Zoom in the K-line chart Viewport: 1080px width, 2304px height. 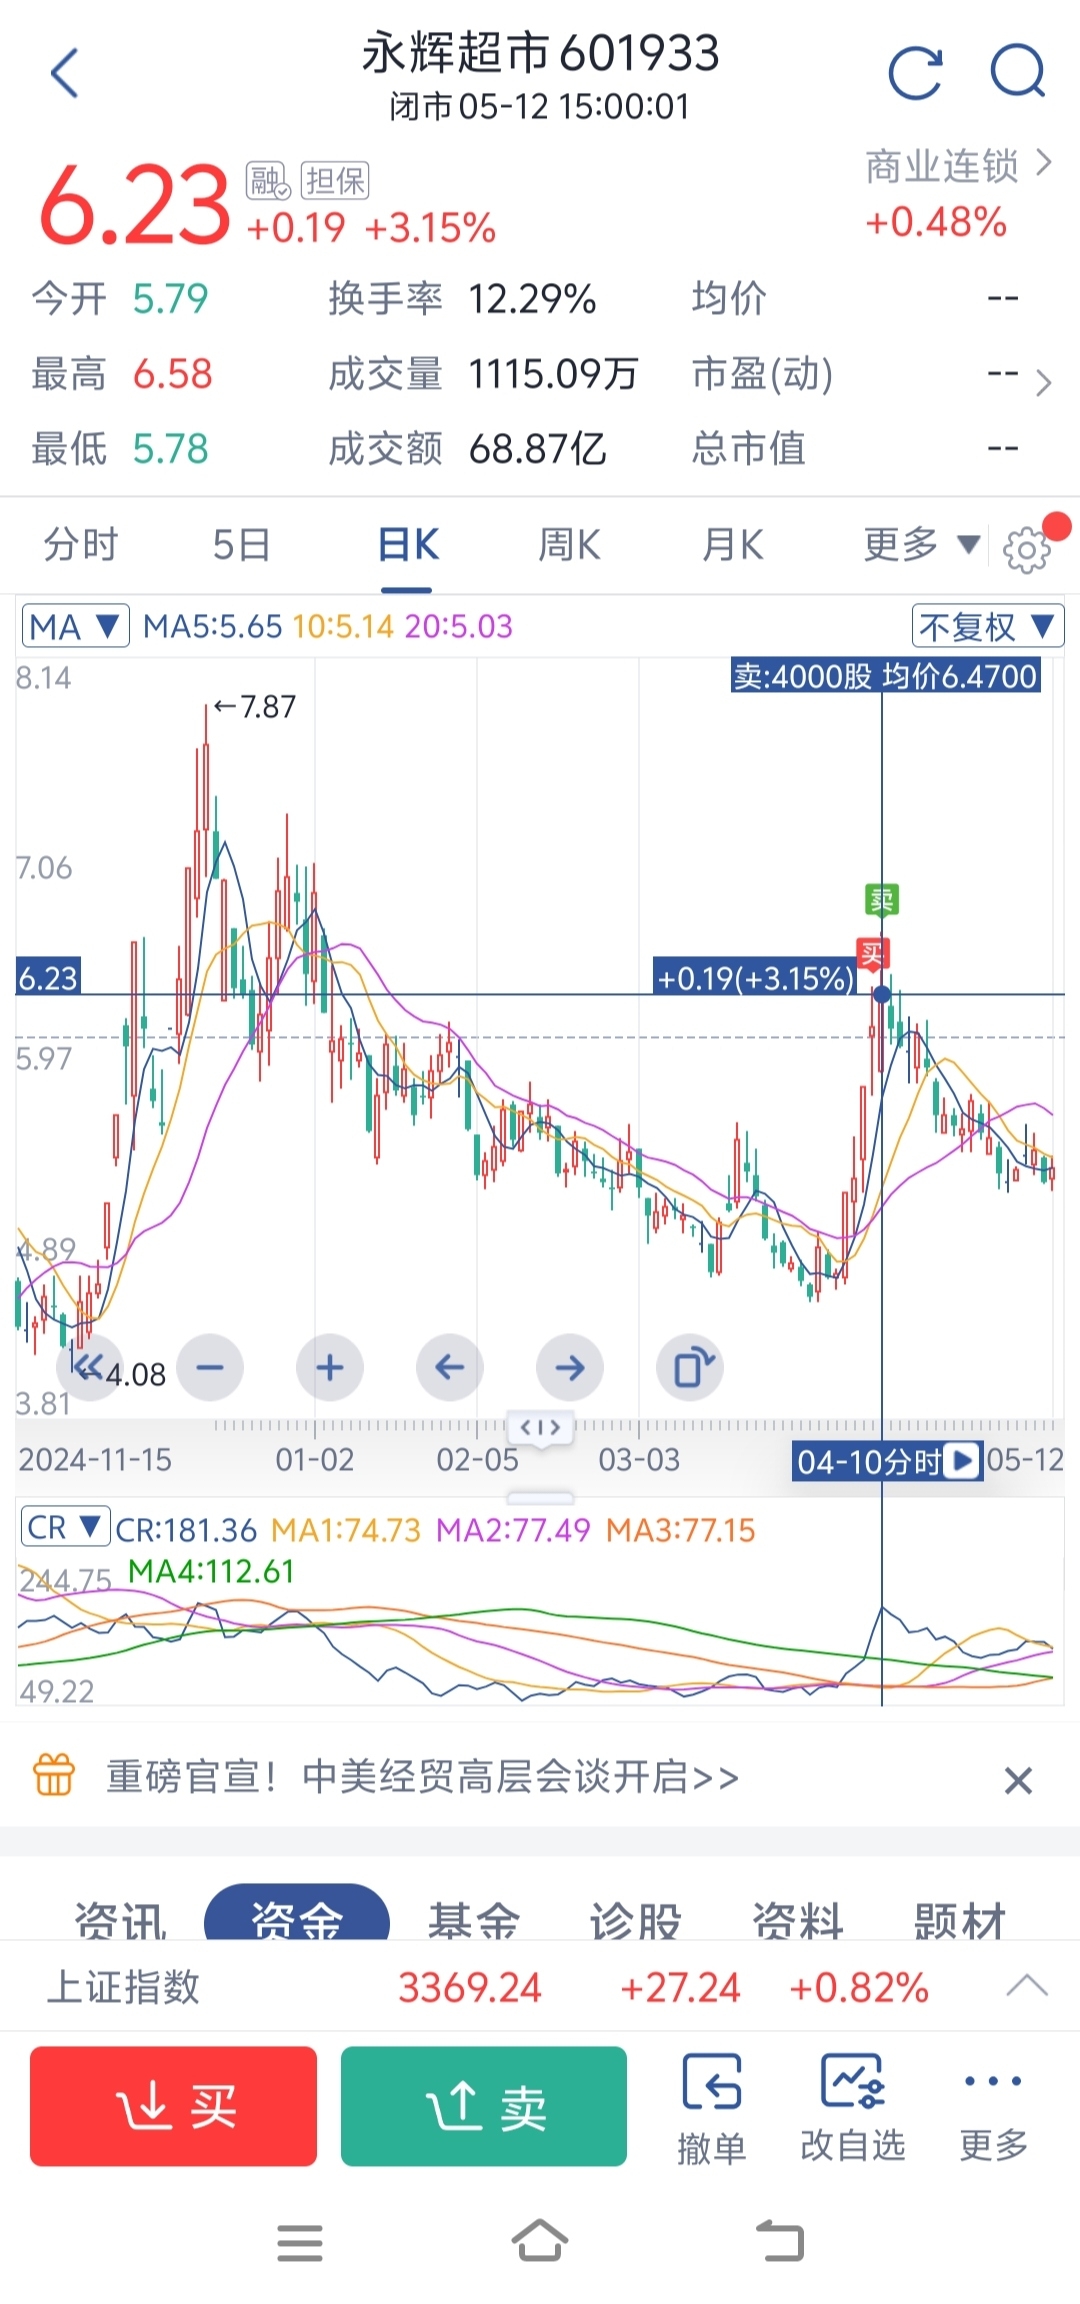[330, 1367]
